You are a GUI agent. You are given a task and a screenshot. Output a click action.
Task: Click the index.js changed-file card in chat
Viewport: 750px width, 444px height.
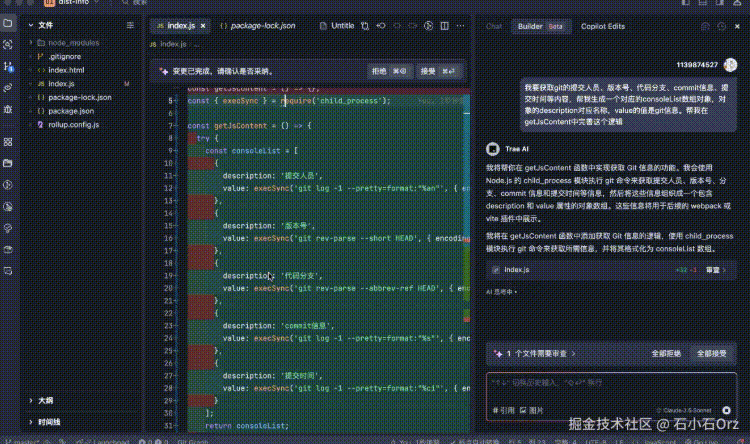611,270
